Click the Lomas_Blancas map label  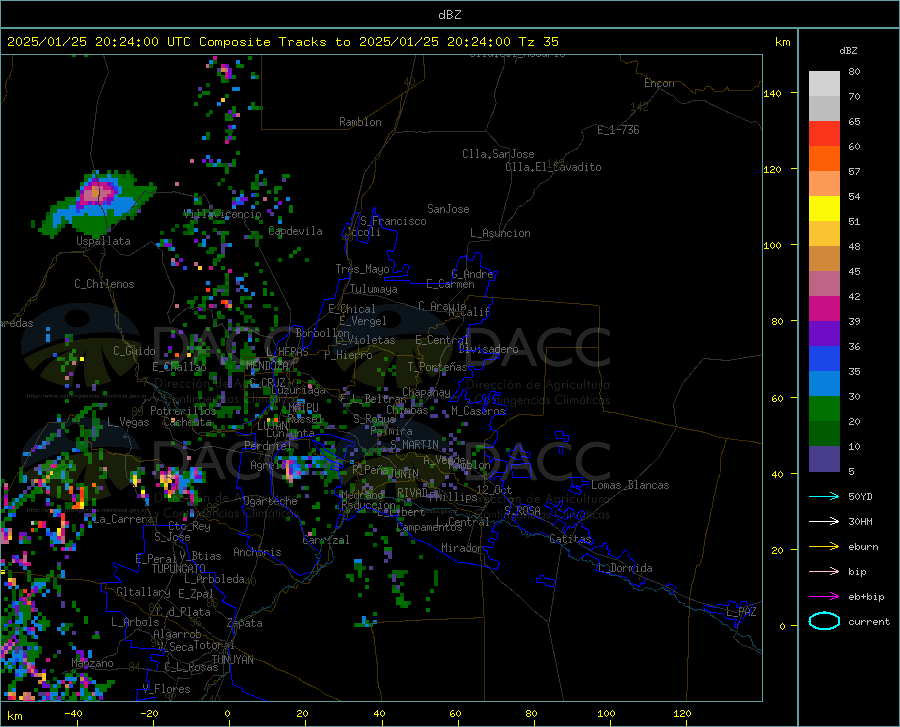pyautogui.click(x=630, y=485)
